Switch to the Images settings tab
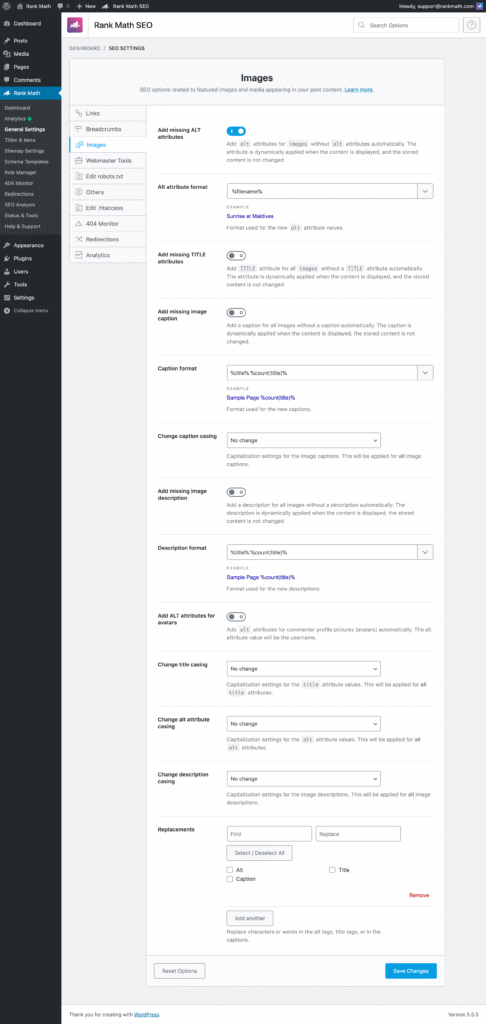 108,144
